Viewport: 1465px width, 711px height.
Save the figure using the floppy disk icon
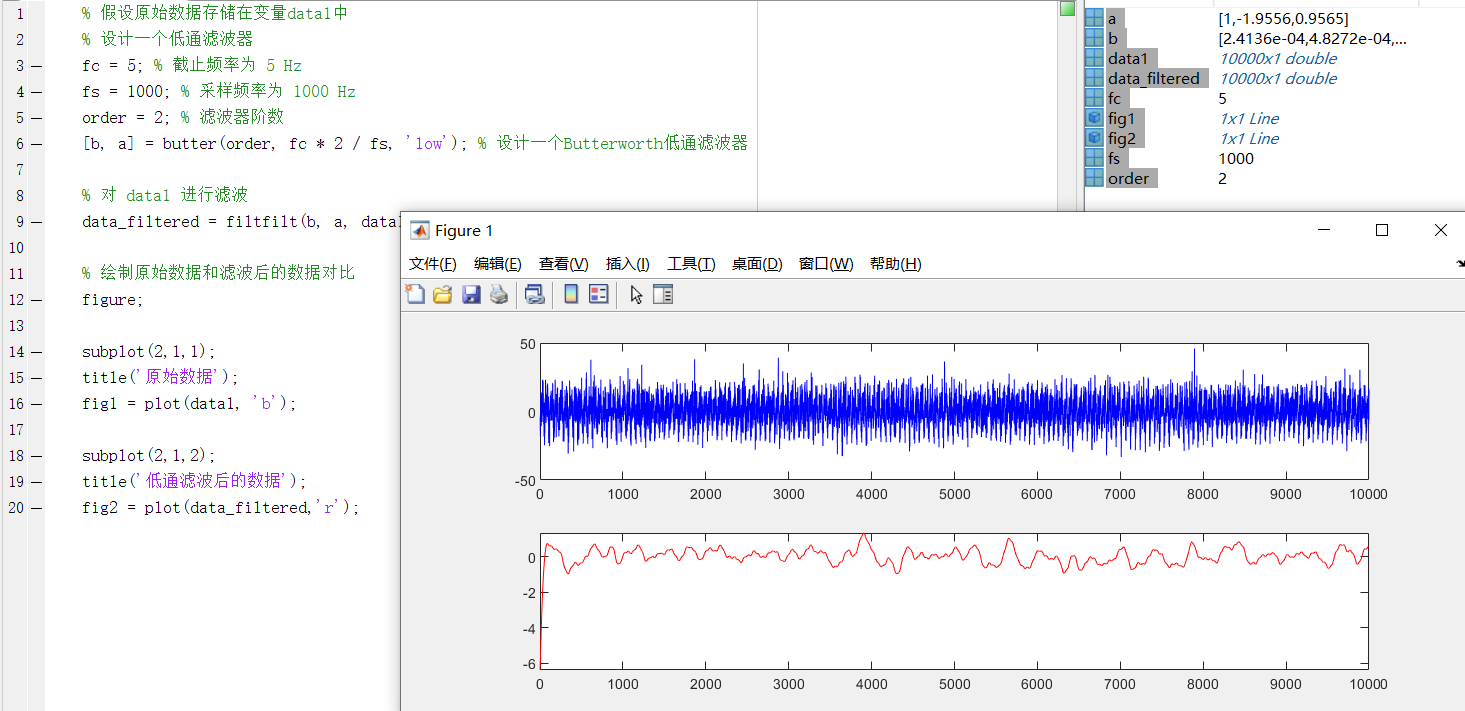coord(471,294)
